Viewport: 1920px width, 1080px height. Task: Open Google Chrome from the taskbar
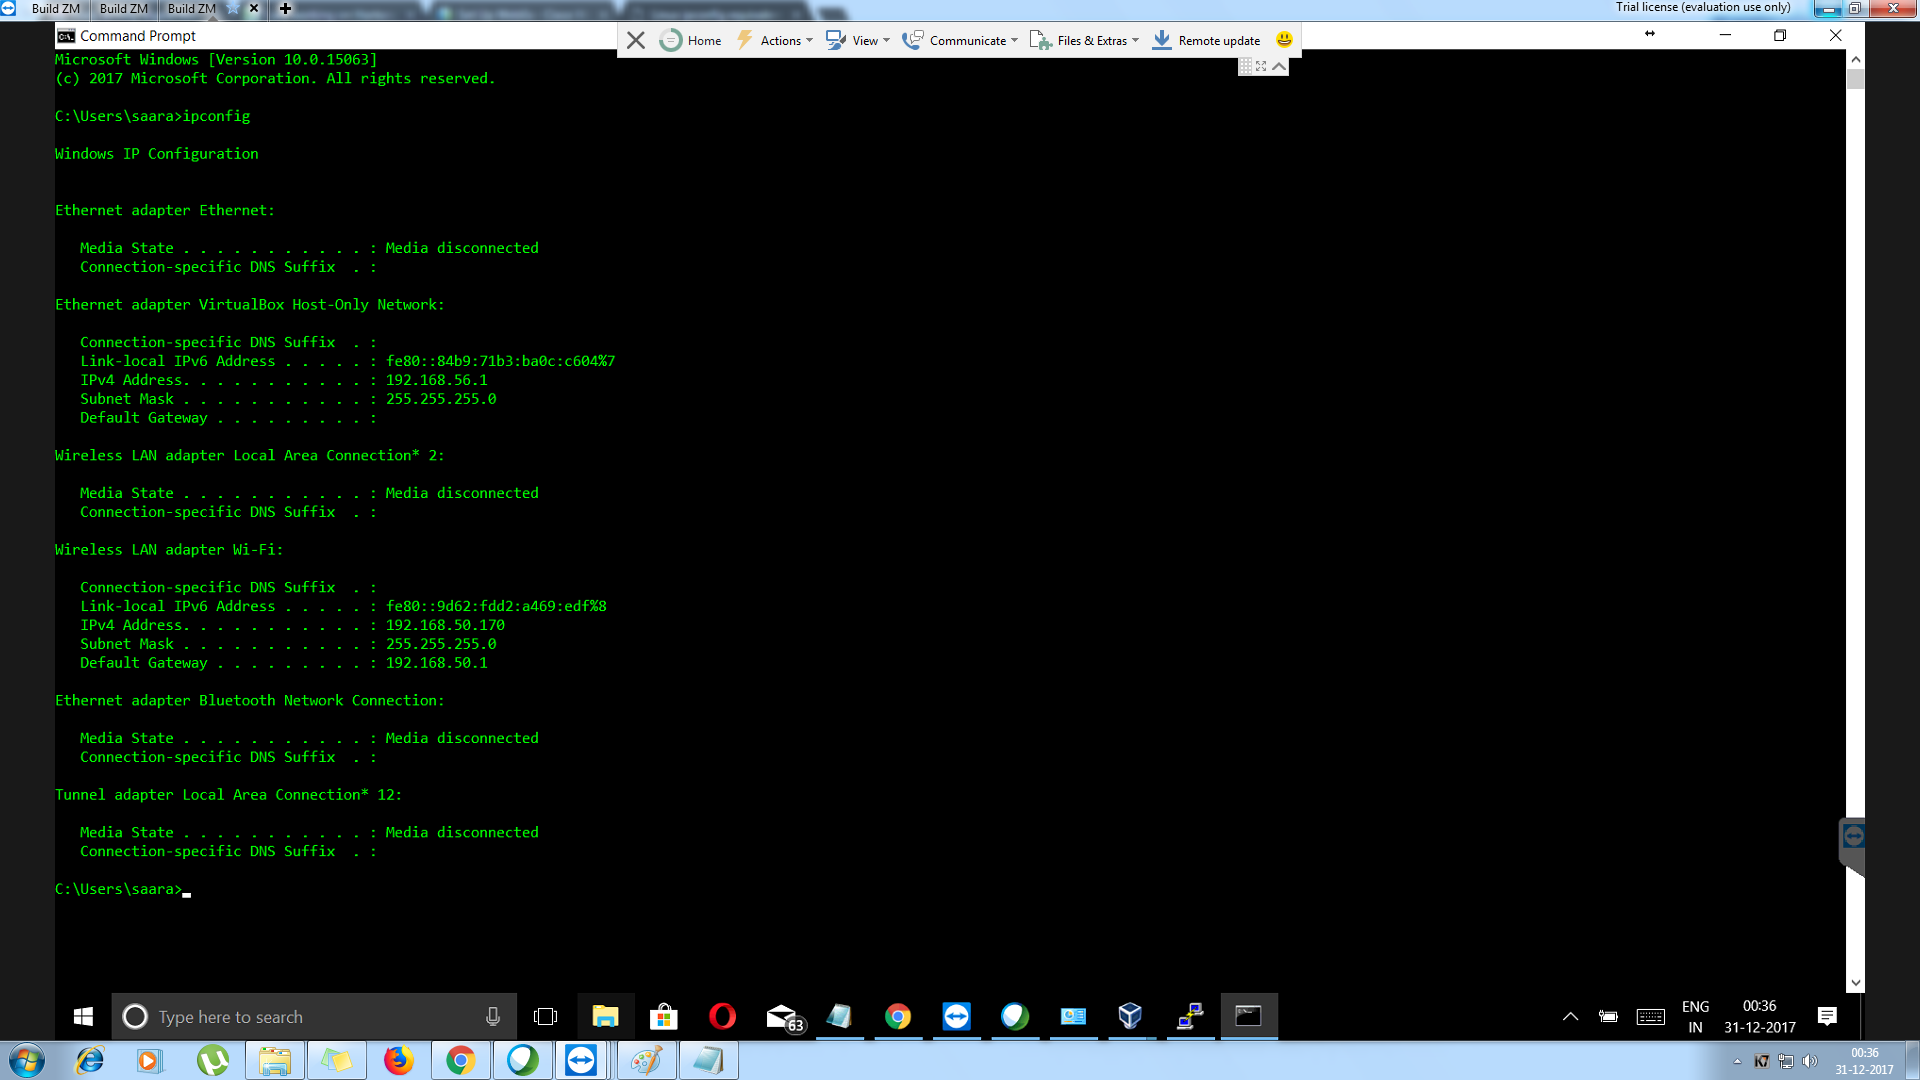(899, 1016)
